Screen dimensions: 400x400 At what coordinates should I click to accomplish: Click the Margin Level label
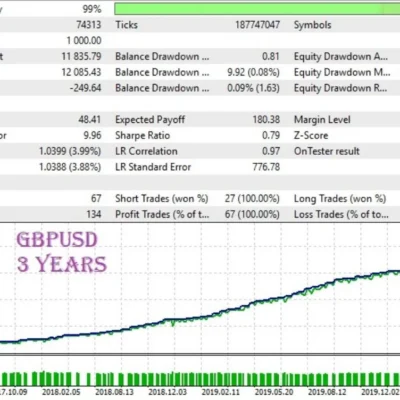click(x=322, y=120)
